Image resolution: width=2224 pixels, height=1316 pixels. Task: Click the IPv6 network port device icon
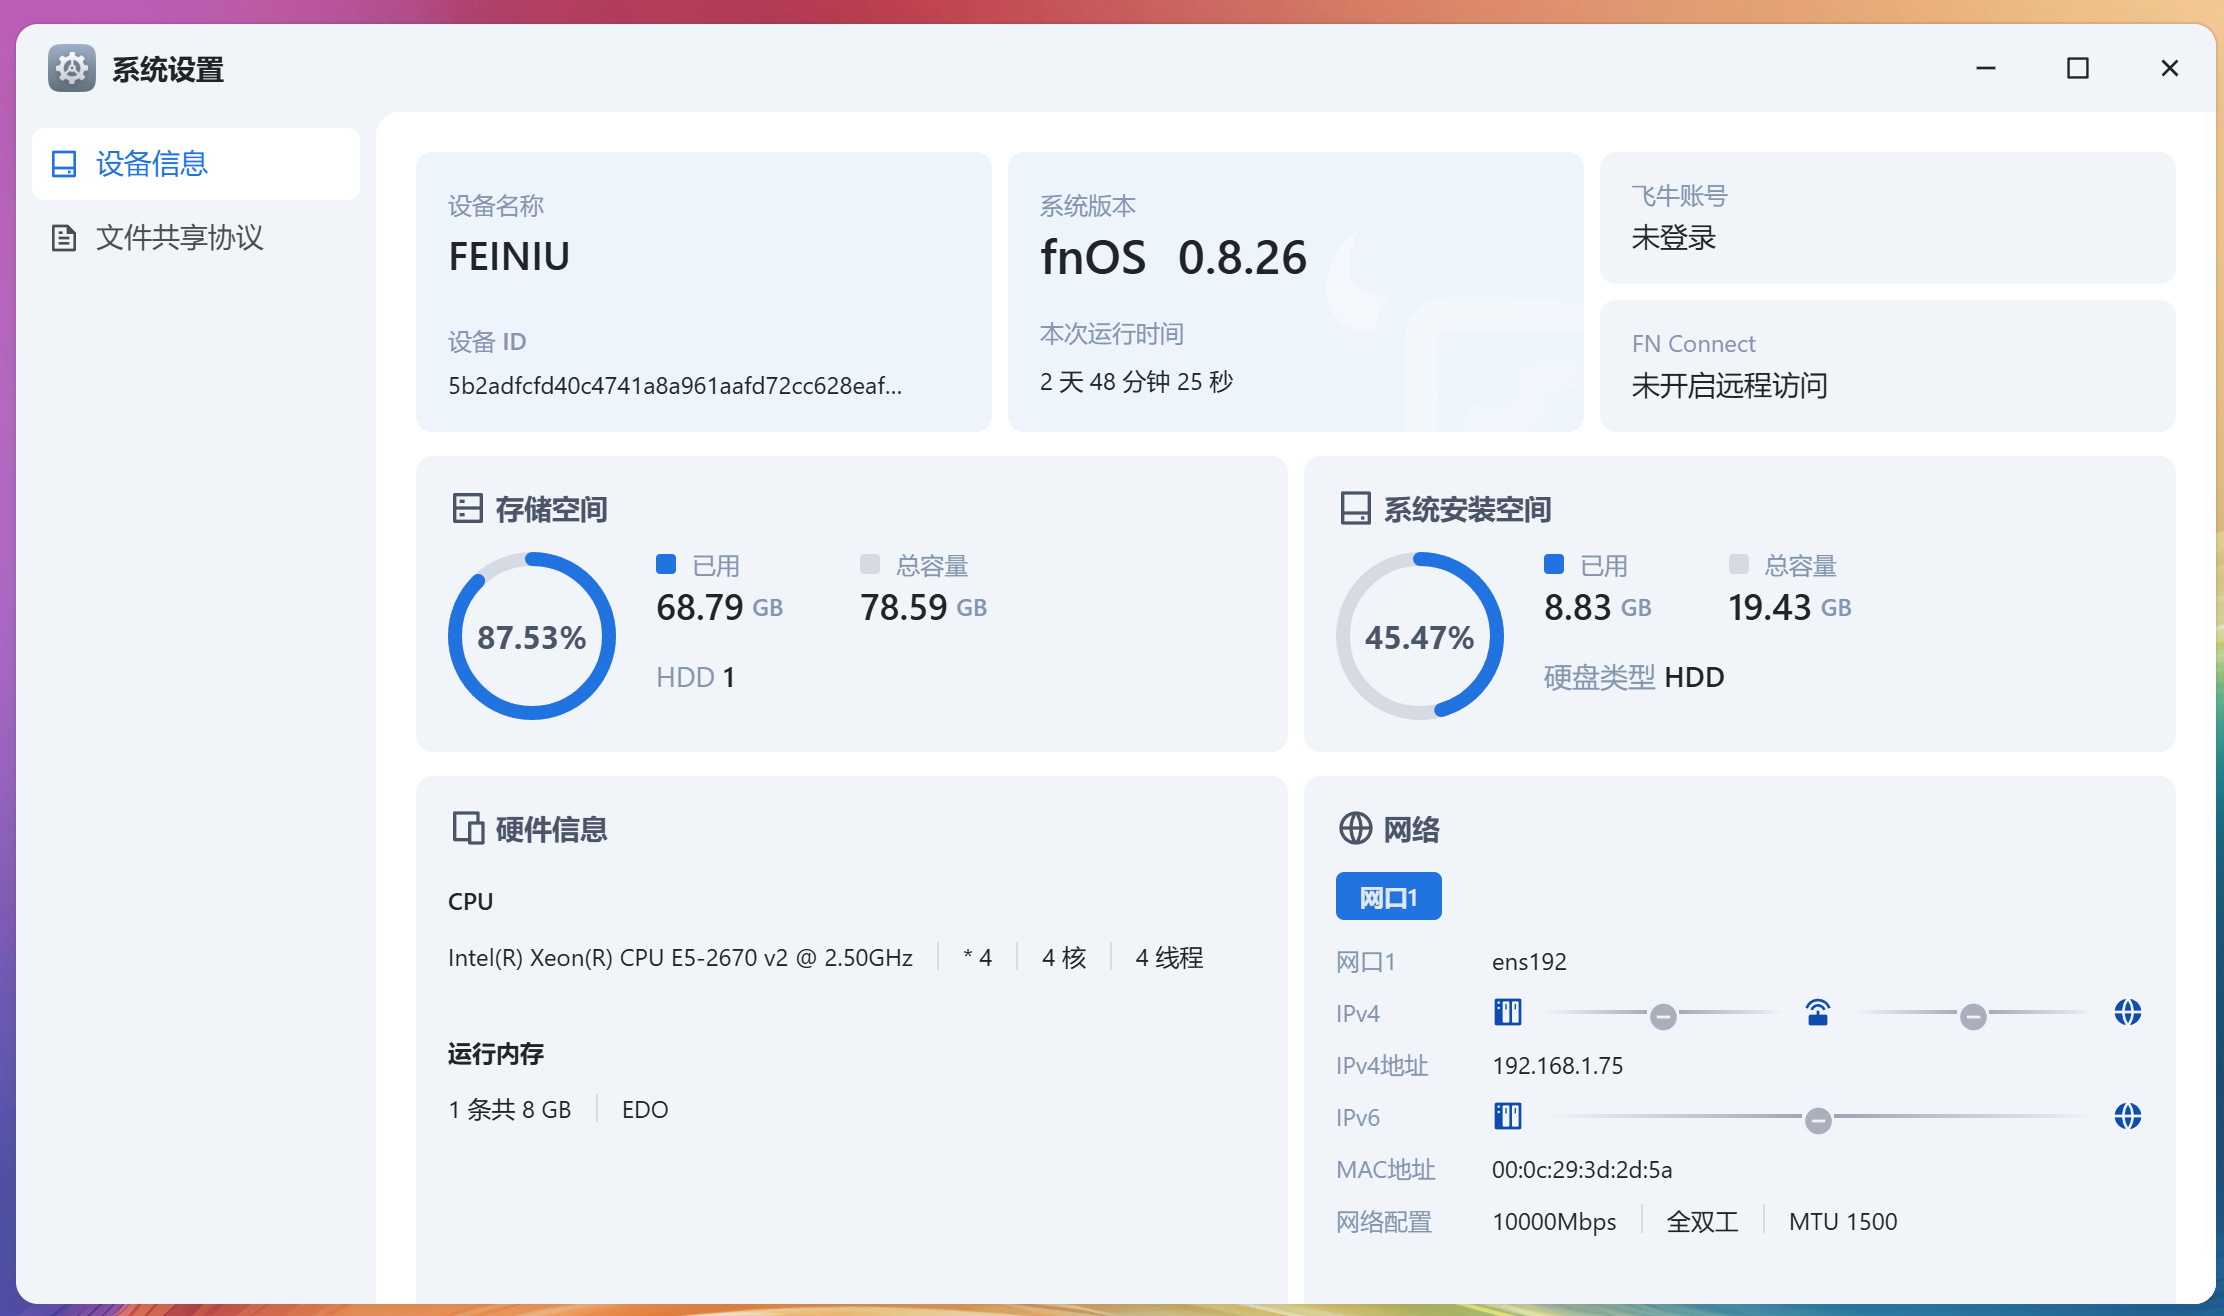1507,1116
